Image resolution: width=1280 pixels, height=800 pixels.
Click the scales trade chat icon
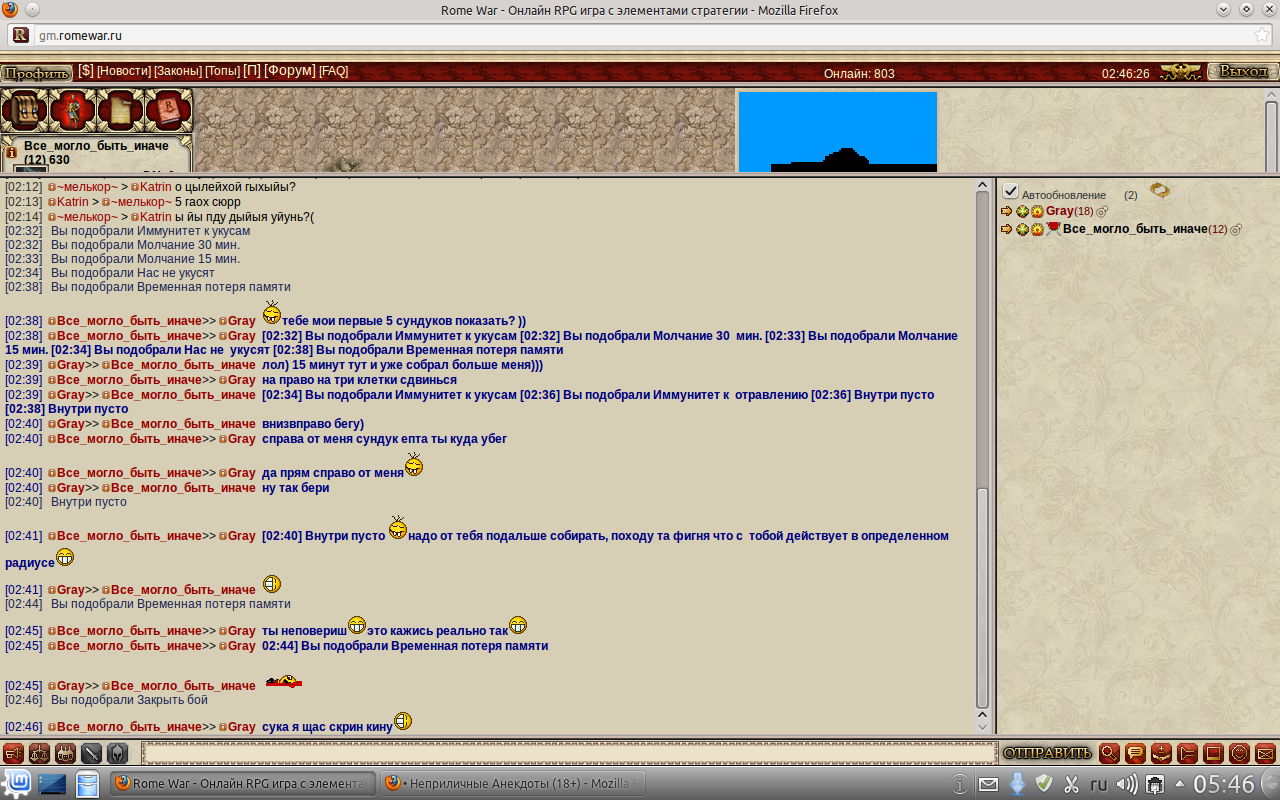click(40, 753)
